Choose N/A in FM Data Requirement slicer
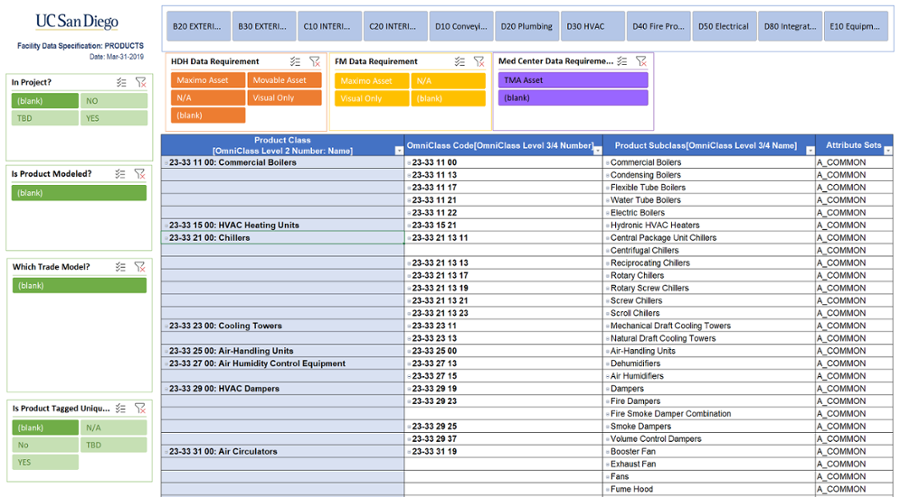Viewport: 900px width, 497px height. click(448, 81)
